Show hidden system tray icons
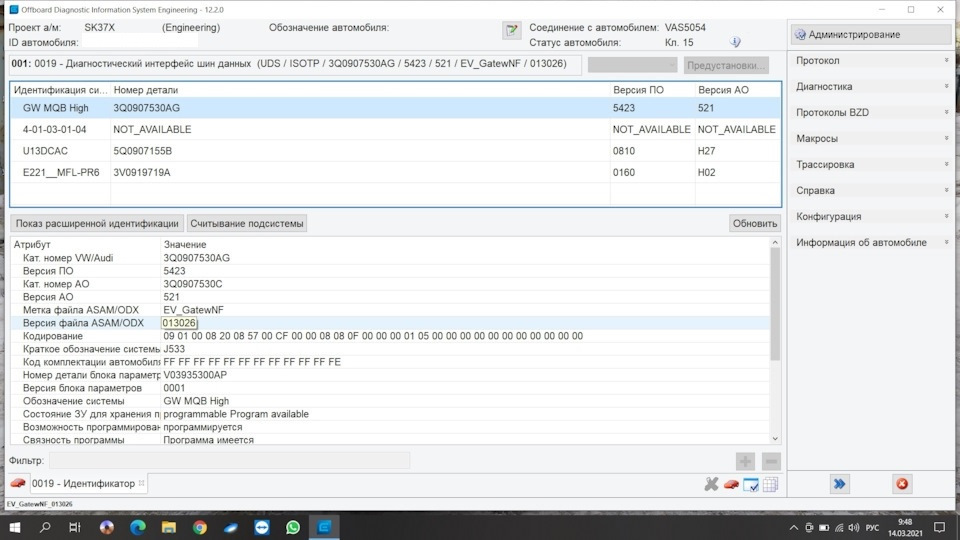Image resolution: width=960 pixels, height=540 pixels. click(793, 527)
